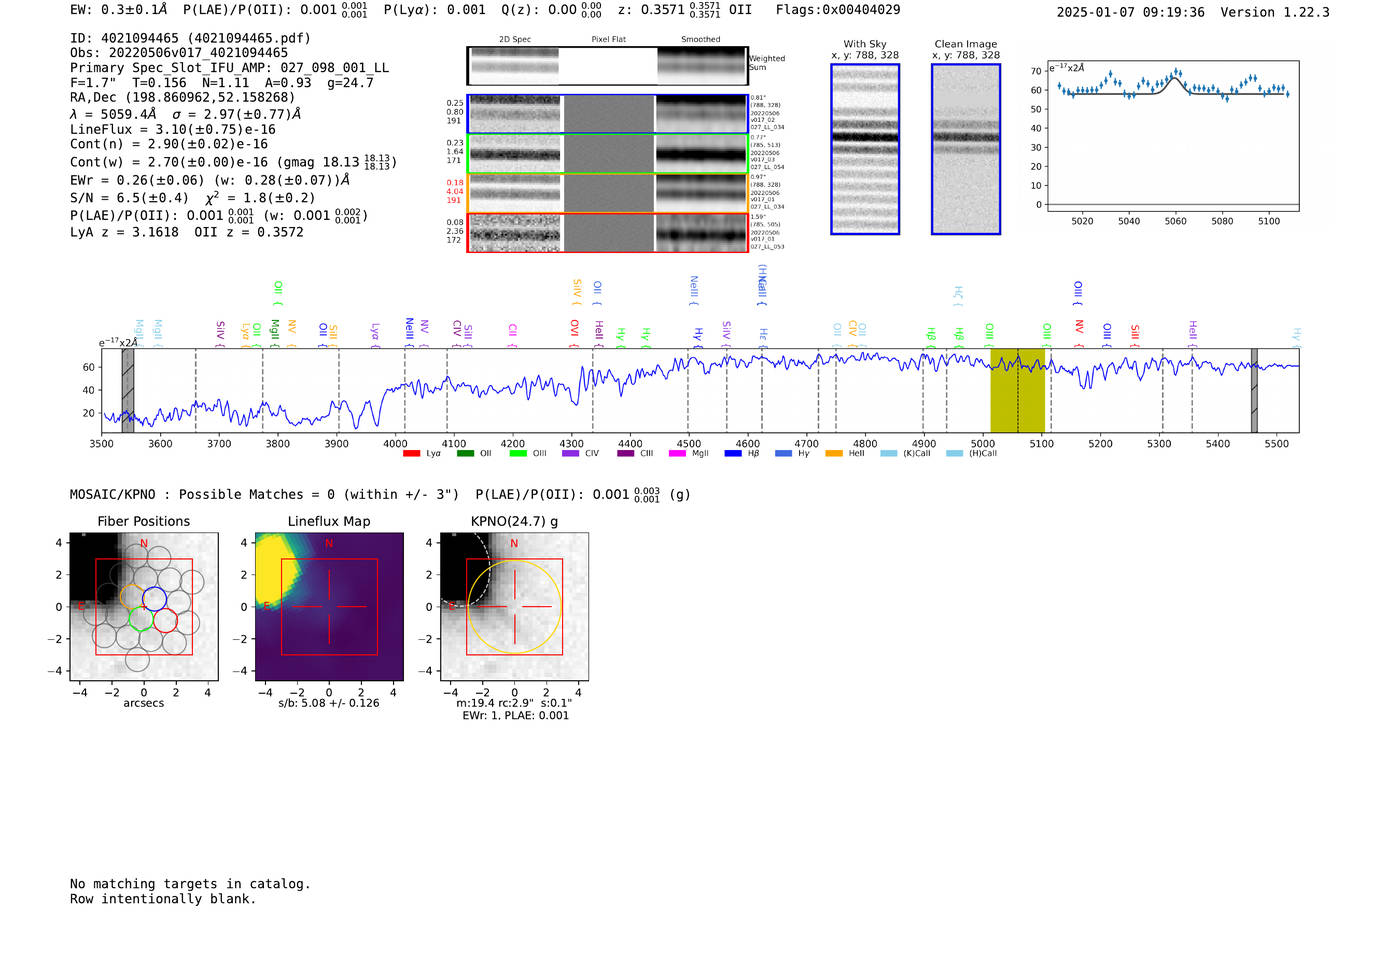Click 'Row intentionally blank.' text

[163, 899]
